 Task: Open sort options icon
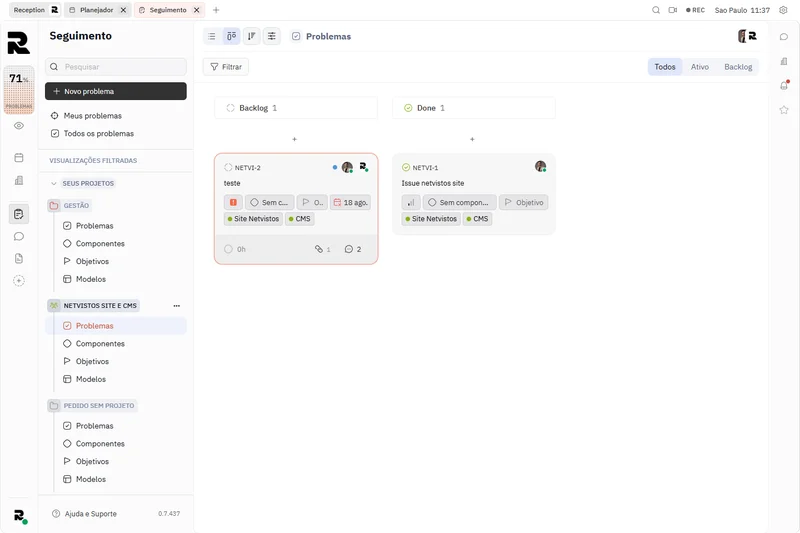252,36
